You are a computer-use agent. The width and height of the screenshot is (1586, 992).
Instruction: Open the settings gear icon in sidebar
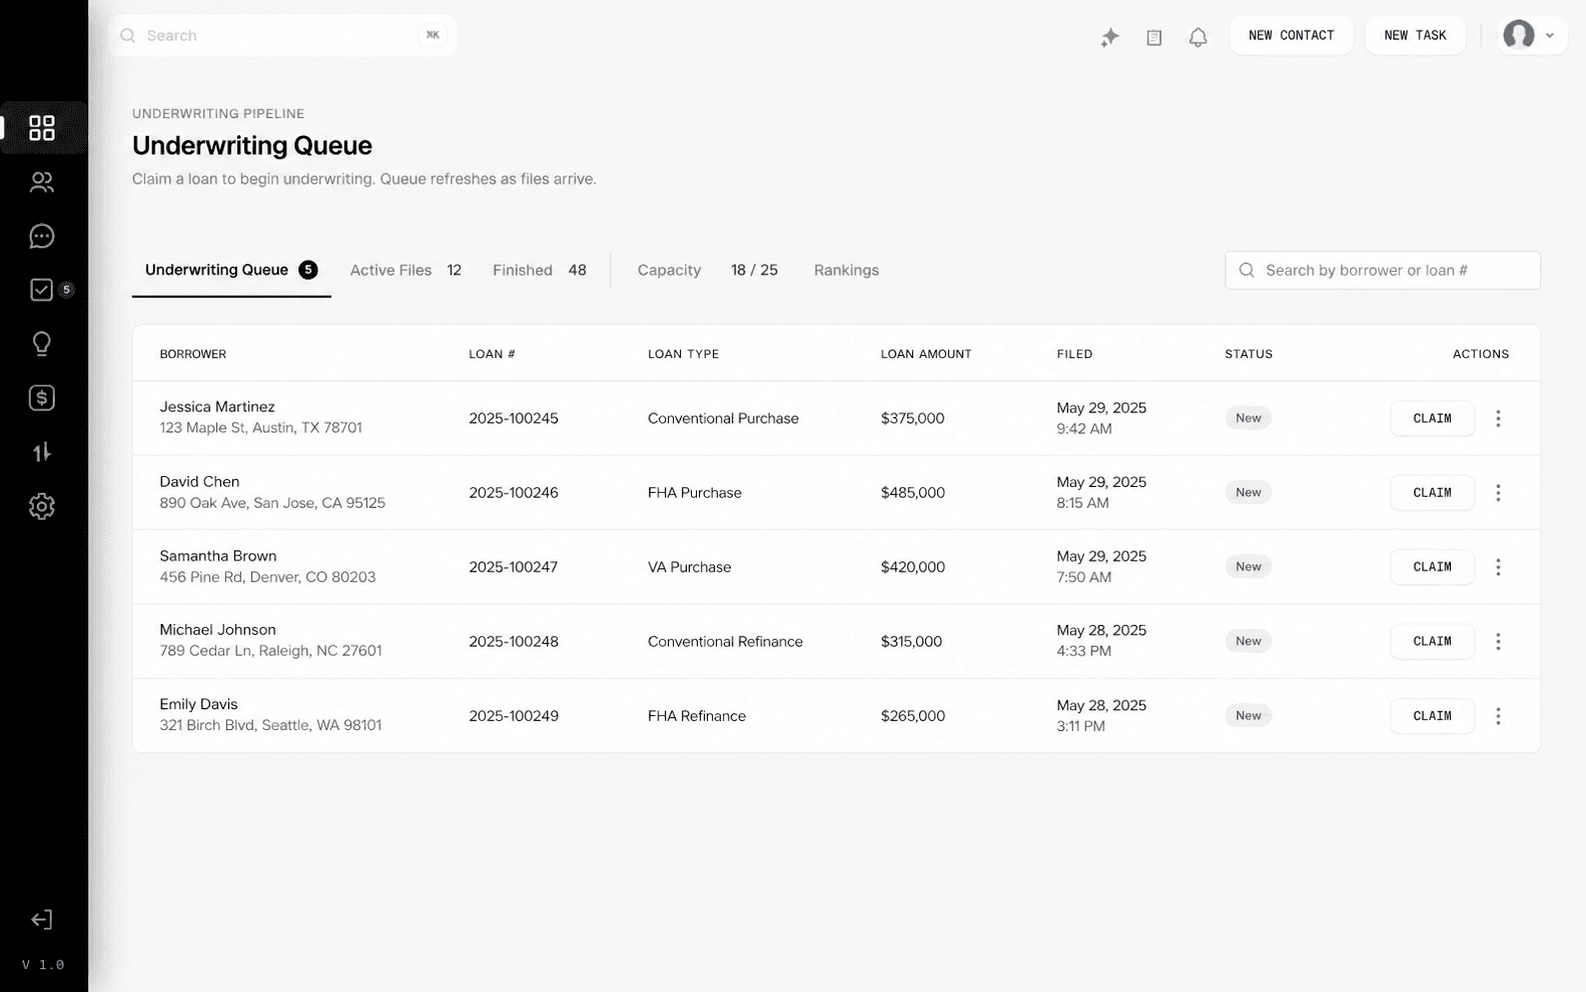point(42,506)
